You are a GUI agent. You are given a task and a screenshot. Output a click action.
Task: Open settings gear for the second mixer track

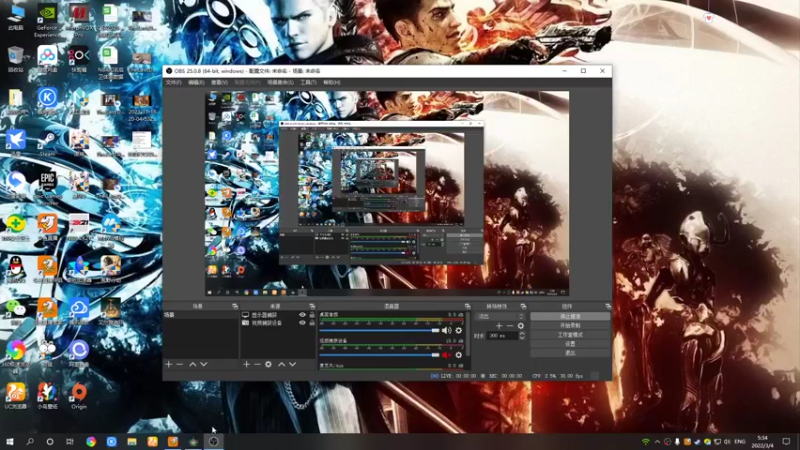click(459, 355)
